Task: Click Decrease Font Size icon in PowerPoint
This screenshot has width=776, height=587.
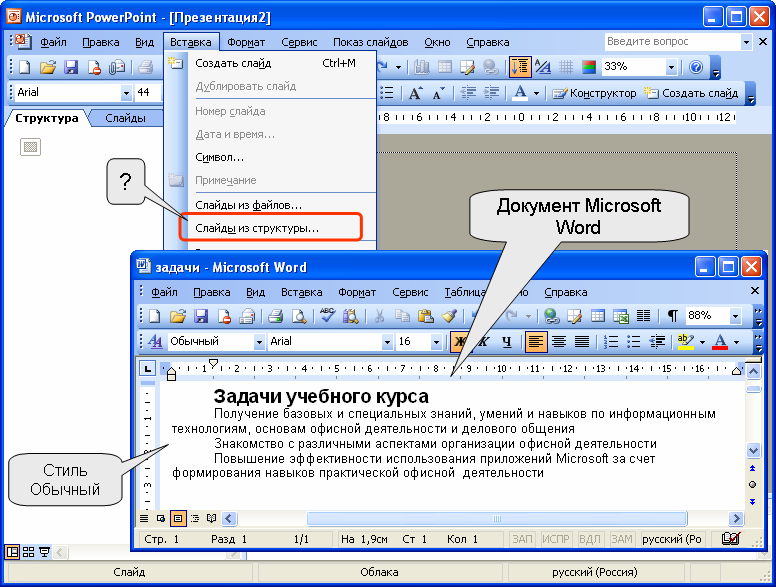Action: pos(438,93)
